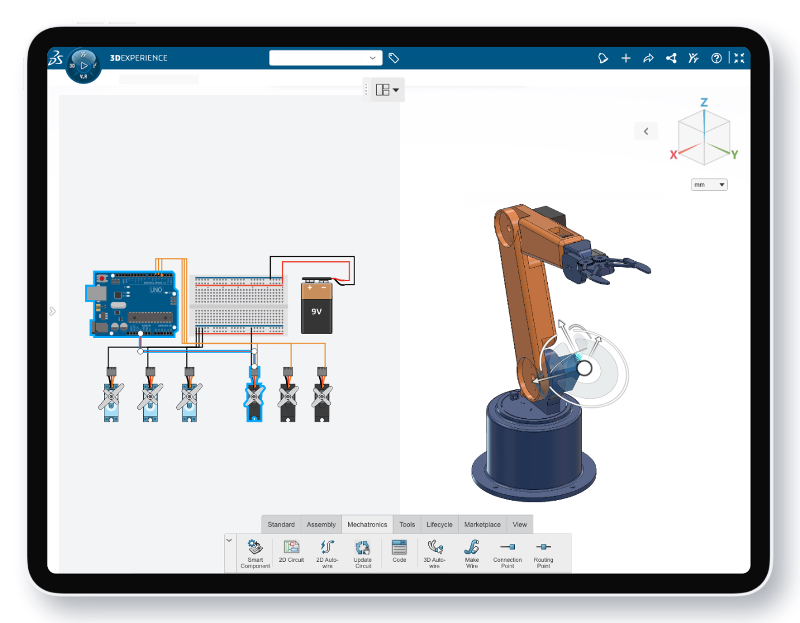Select the Routing Point tool
This screenshot has width=800, height=623.
[x=543, y=553]
